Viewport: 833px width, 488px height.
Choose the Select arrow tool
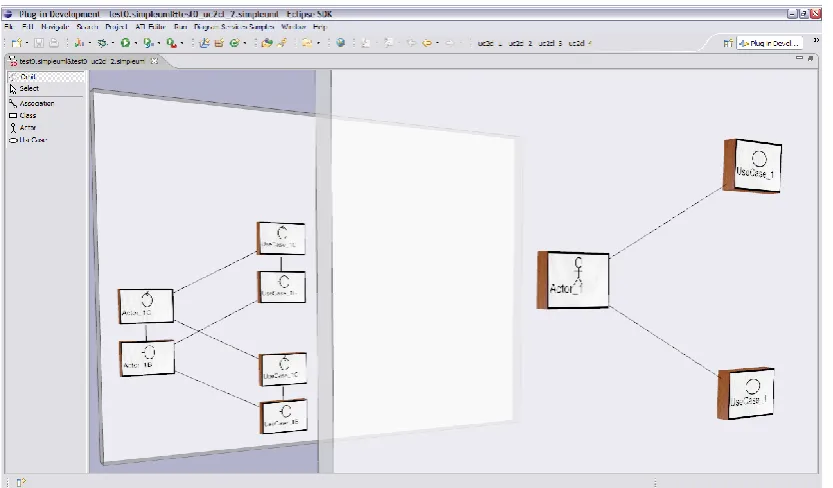tap(24, 89)
